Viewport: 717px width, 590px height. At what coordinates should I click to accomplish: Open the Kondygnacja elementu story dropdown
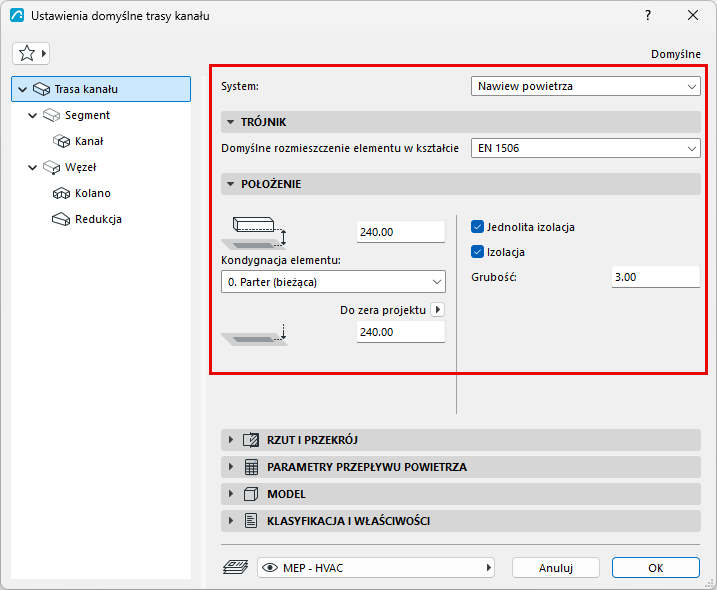(333, 282)
